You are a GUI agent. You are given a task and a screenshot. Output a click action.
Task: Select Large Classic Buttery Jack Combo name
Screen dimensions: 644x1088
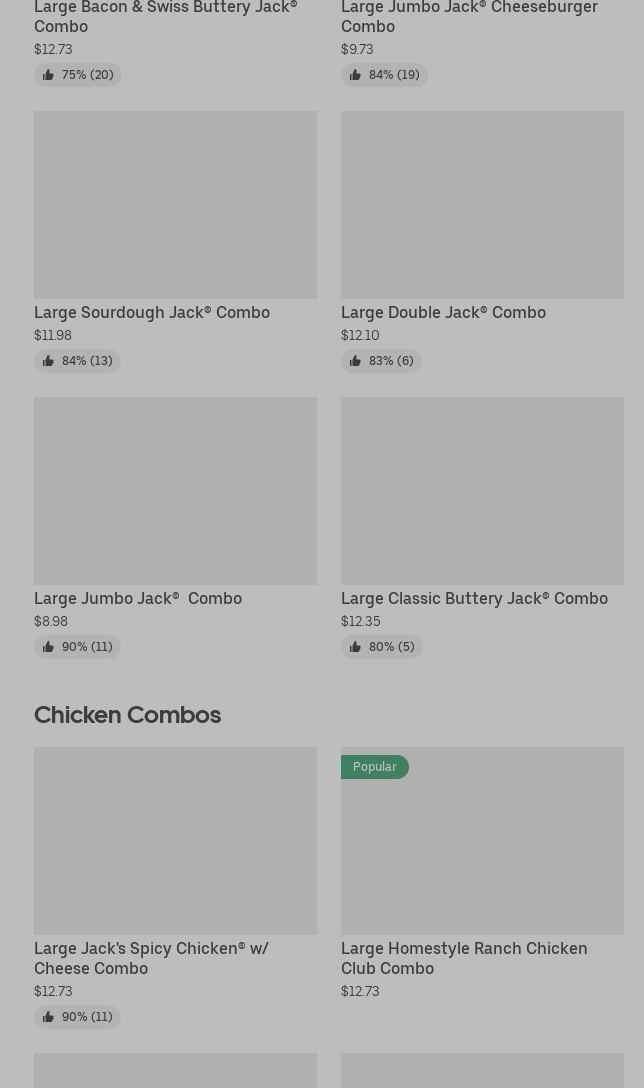[x=475, y=598]
